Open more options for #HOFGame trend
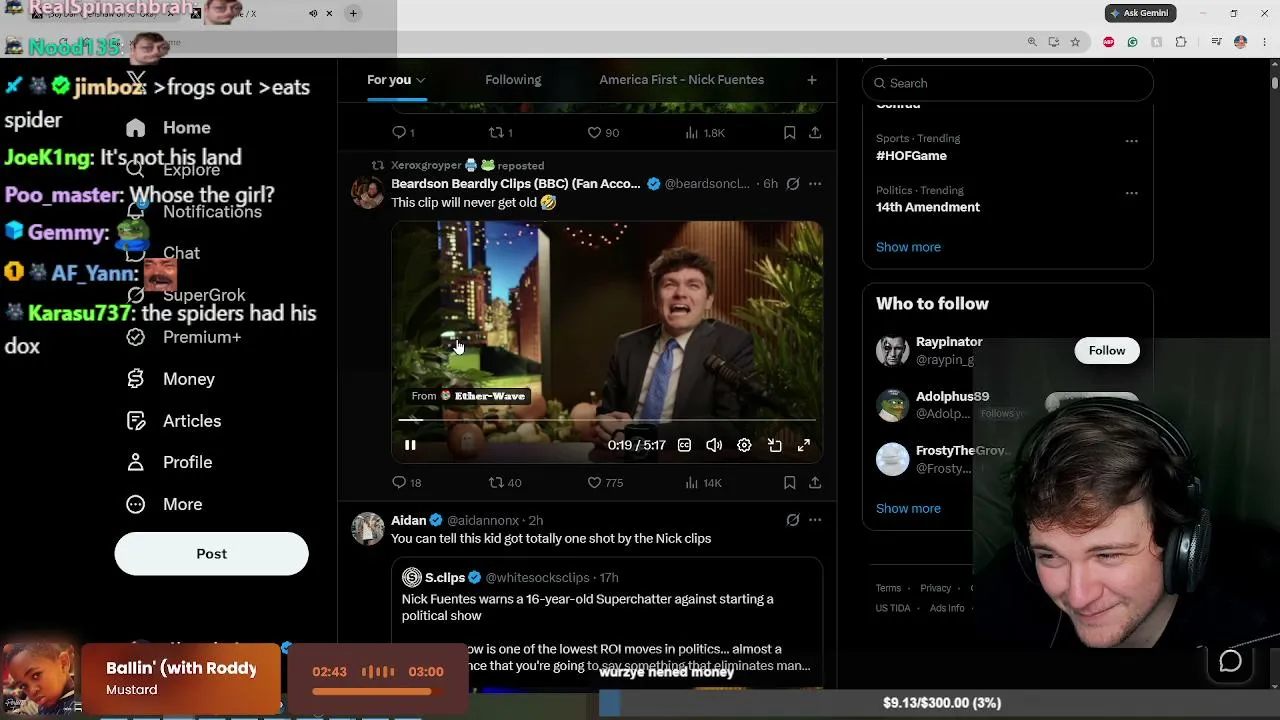This screenshot has width=1280, height=720. tap(1132, 141)
